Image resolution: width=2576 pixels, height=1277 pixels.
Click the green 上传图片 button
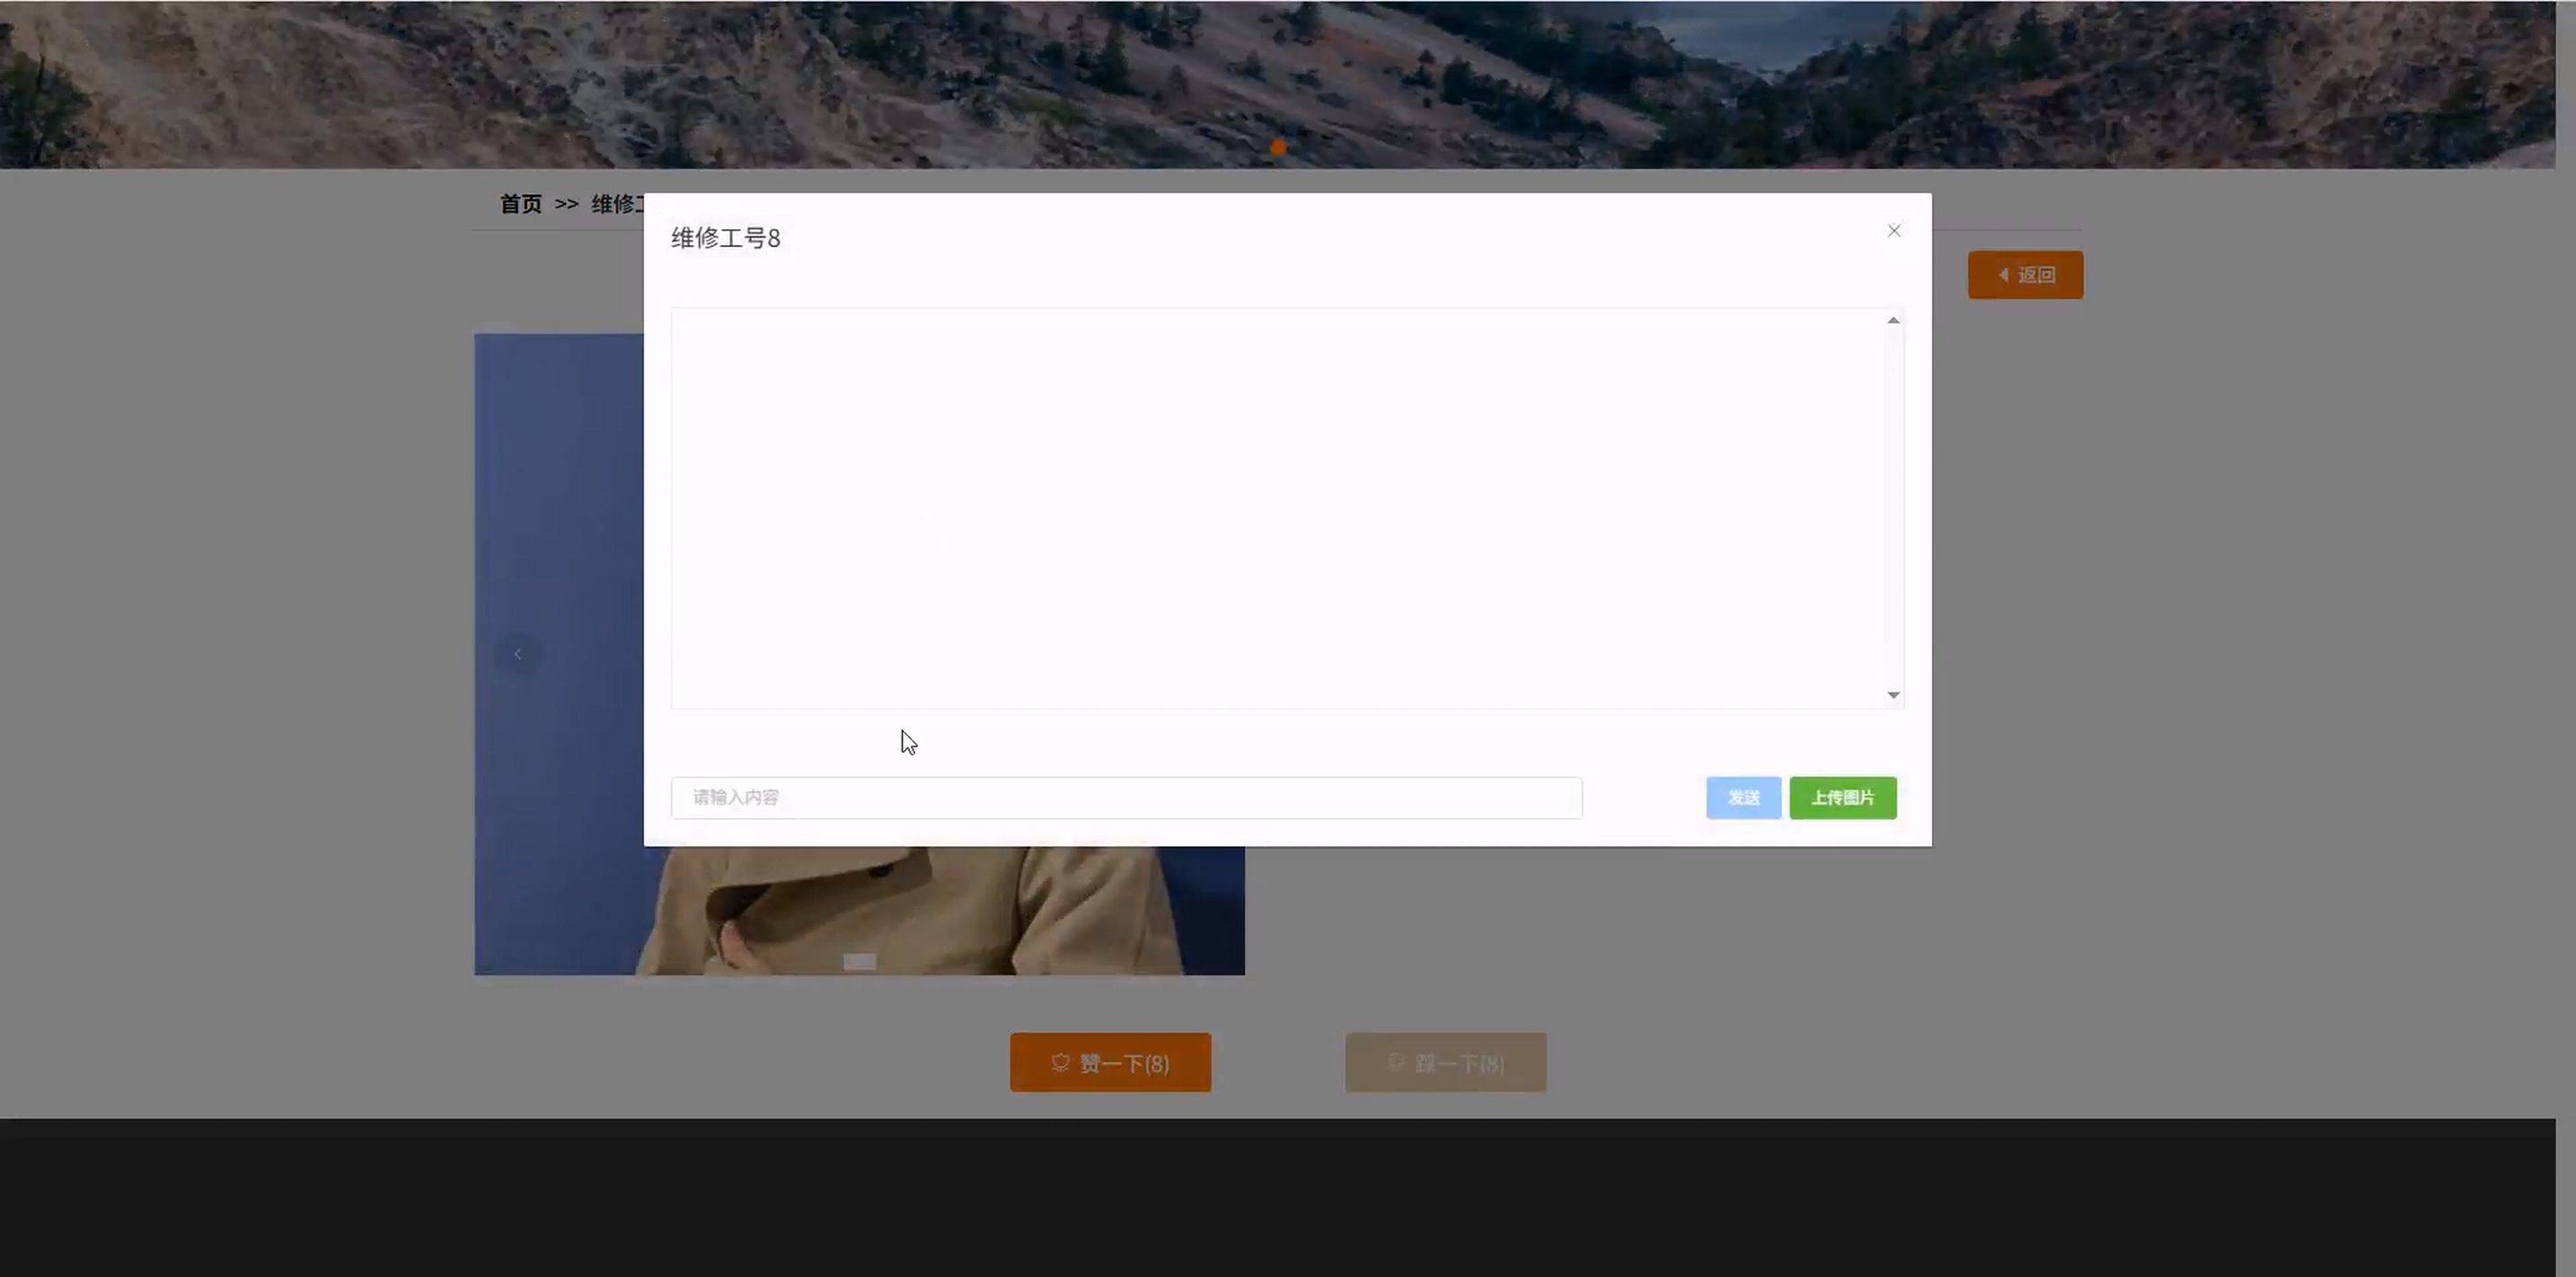(1842, 798)
